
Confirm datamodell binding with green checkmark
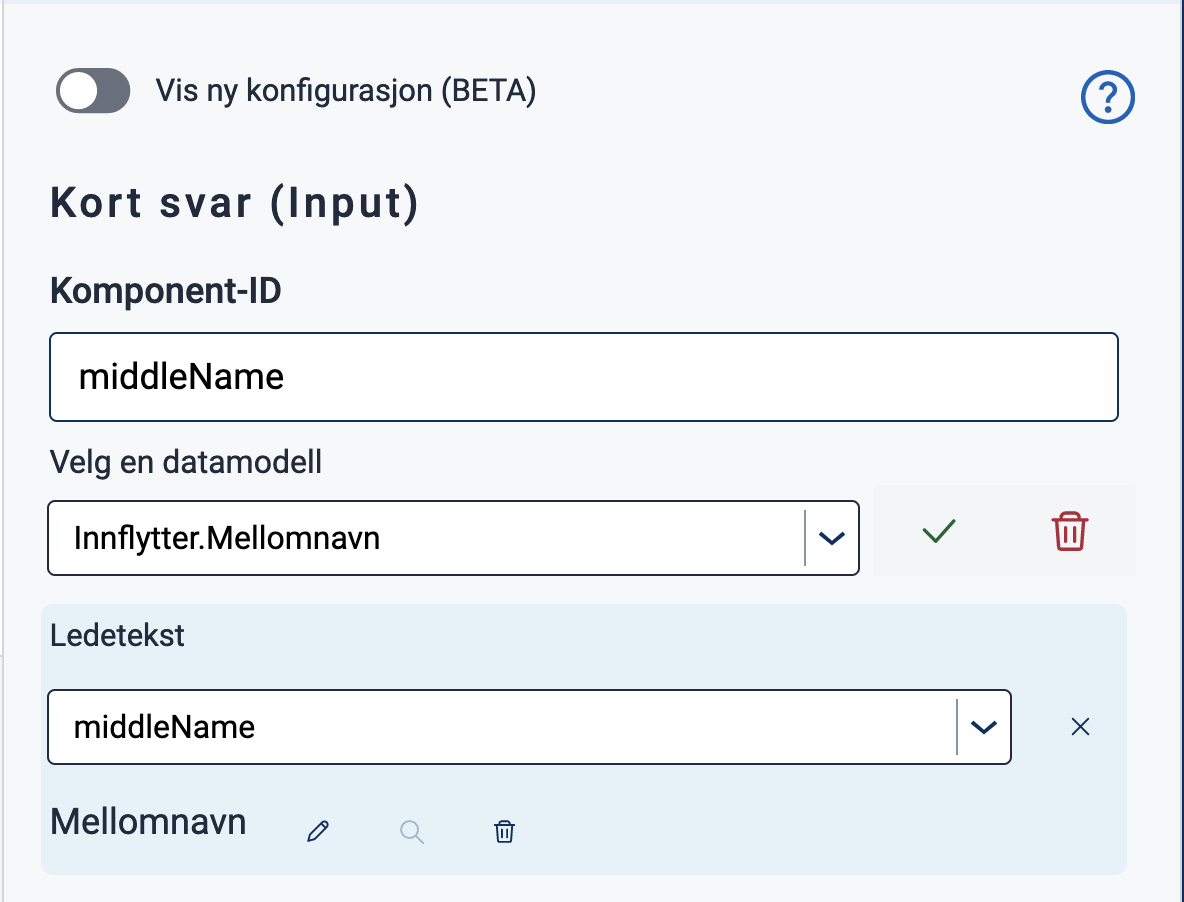point(939,531)
